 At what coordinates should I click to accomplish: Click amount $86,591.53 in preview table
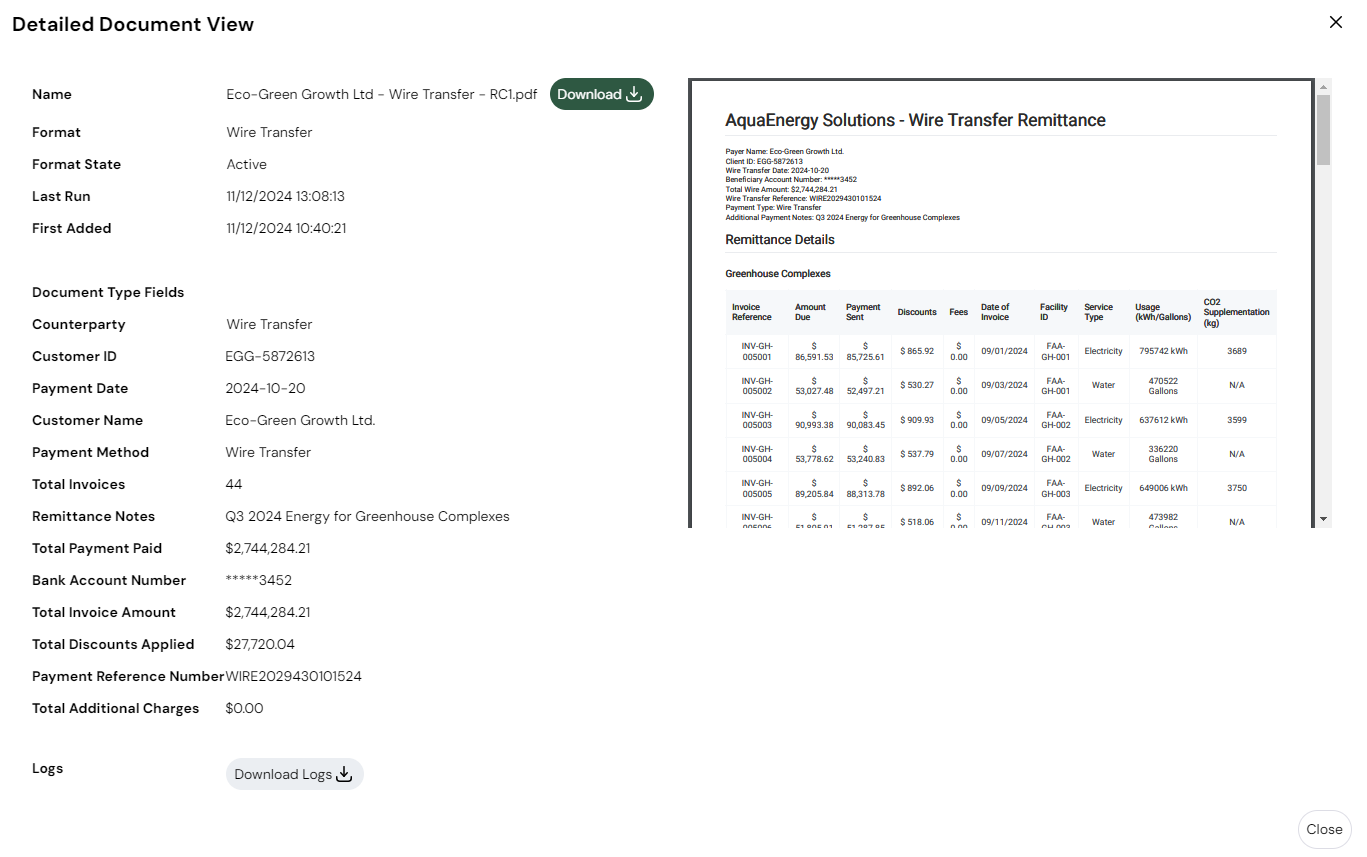point(814,351)
